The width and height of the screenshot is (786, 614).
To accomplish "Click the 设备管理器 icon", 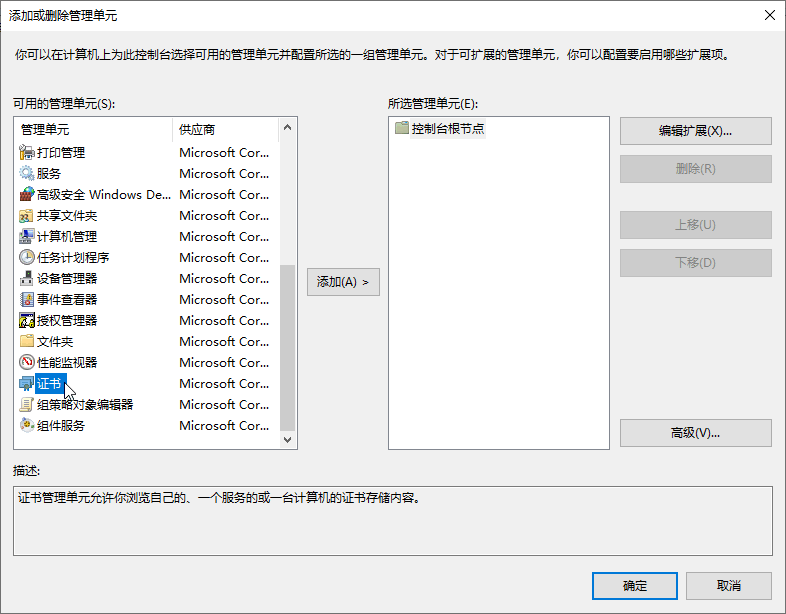I will [x=27, y=278].
